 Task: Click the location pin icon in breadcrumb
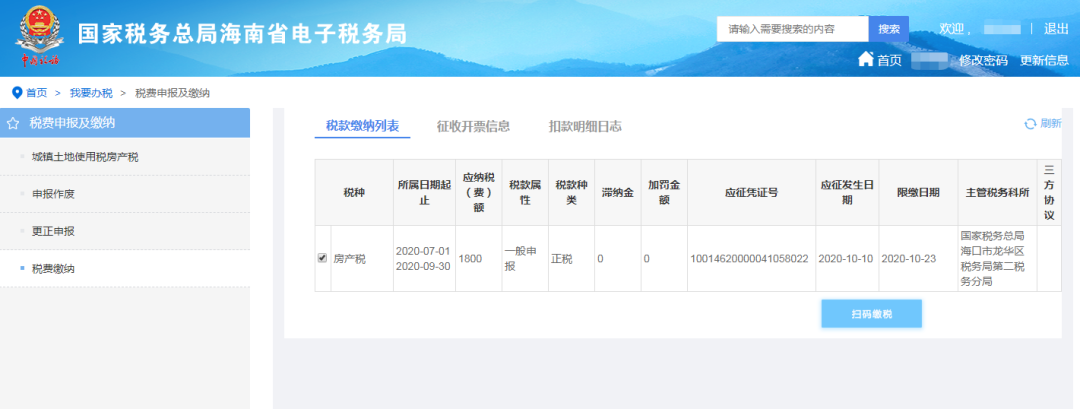[x=17, y=93]
